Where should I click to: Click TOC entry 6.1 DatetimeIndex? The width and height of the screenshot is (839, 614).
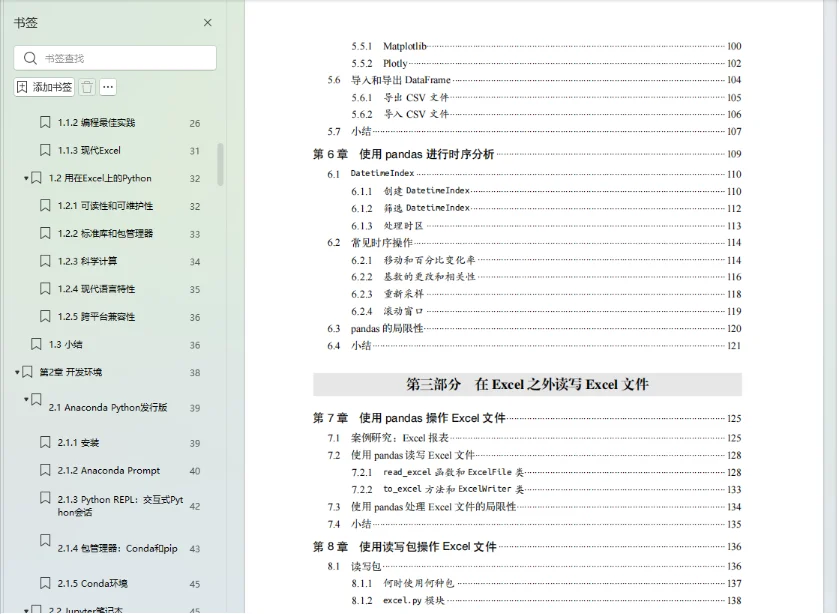(x=535, y=174)
